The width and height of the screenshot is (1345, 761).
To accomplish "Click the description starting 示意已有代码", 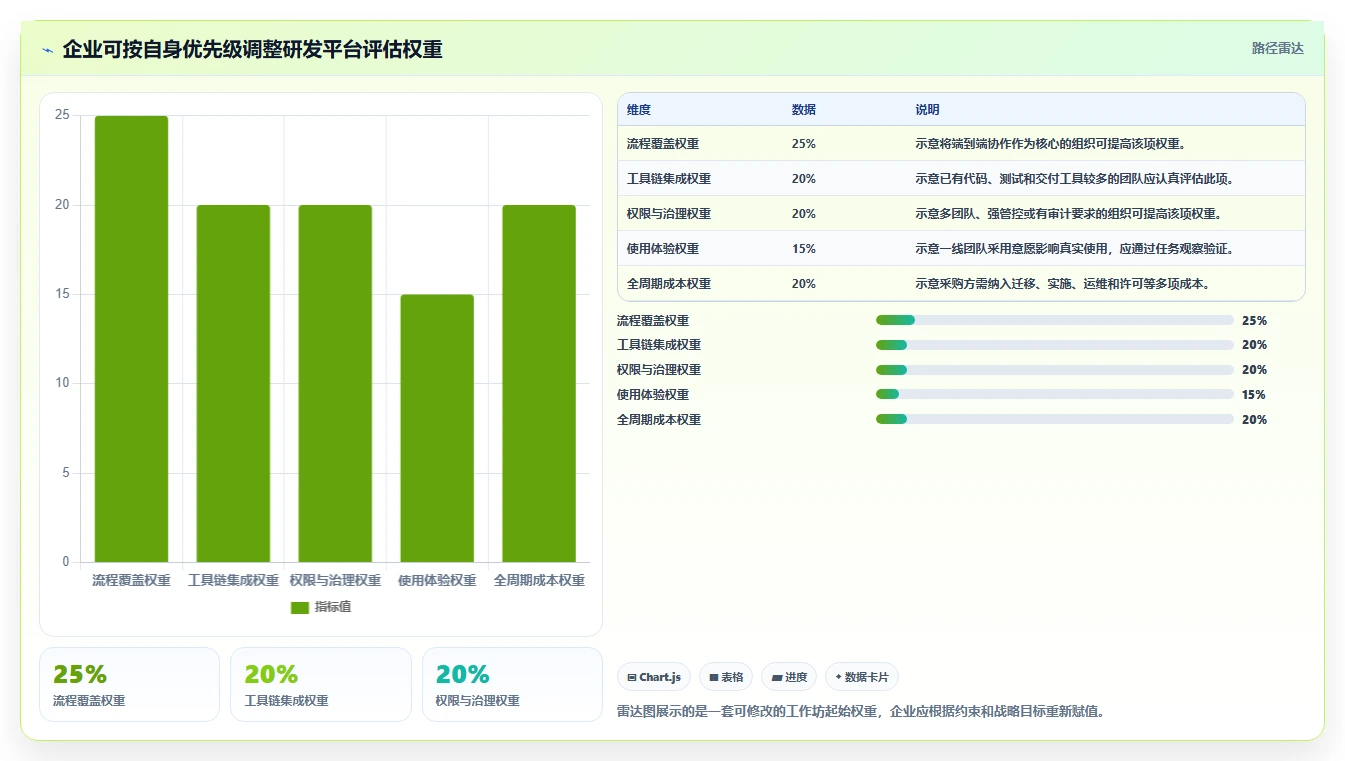I will point(1076,179).
